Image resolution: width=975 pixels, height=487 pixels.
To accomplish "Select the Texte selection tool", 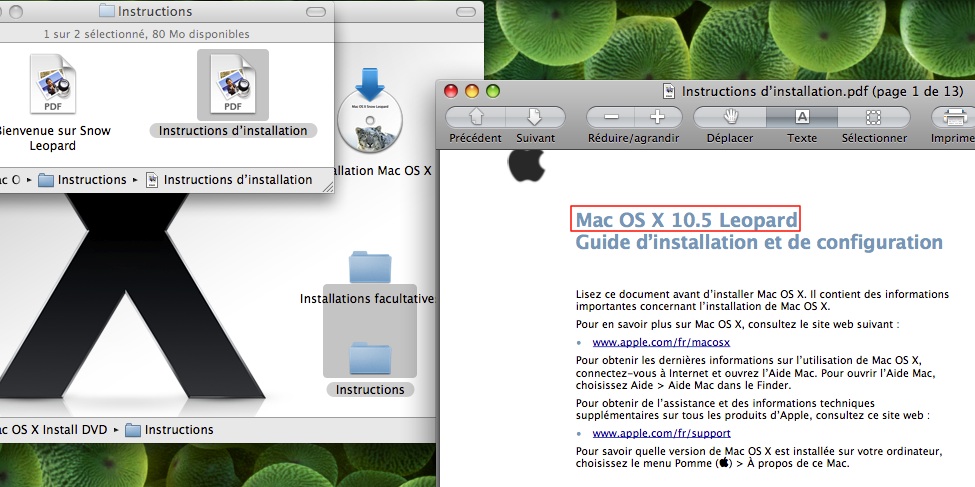I will (802, 117).
